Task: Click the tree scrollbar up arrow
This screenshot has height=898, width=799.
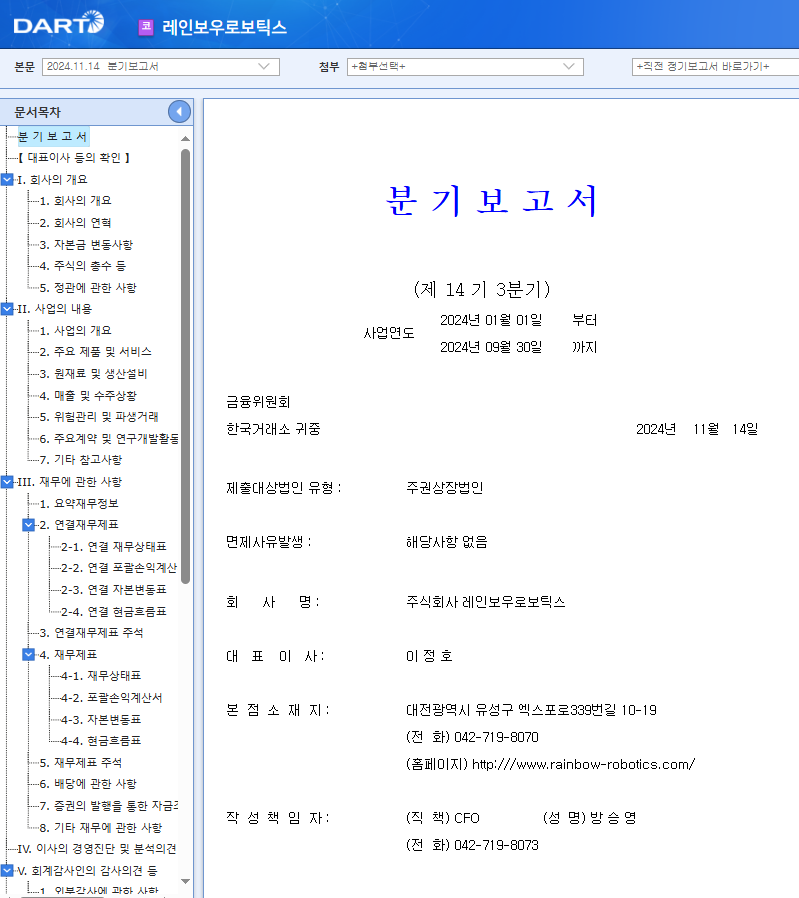Action: [185, 139]
